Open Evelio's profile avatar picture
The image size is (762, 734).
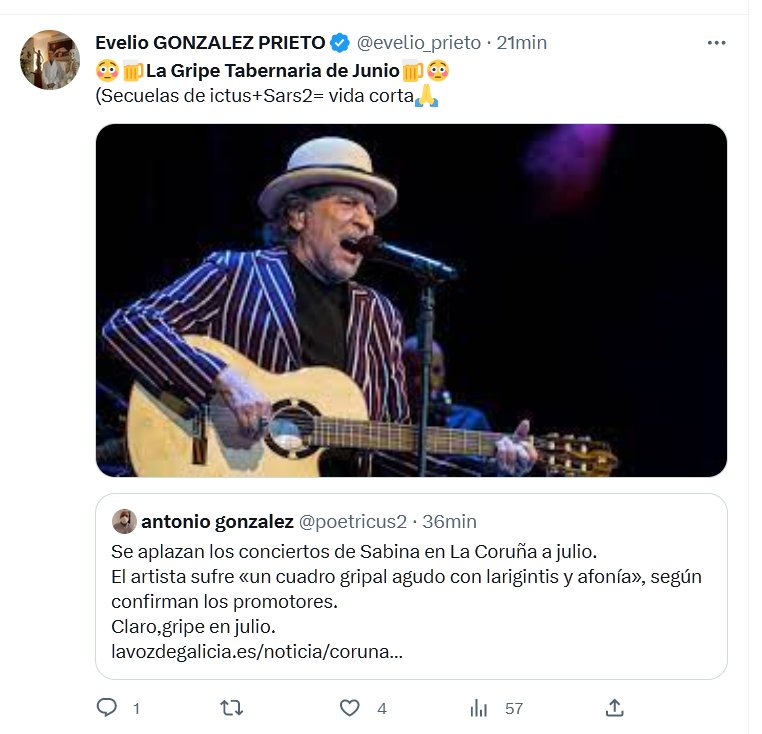click(x=49, y=60)
